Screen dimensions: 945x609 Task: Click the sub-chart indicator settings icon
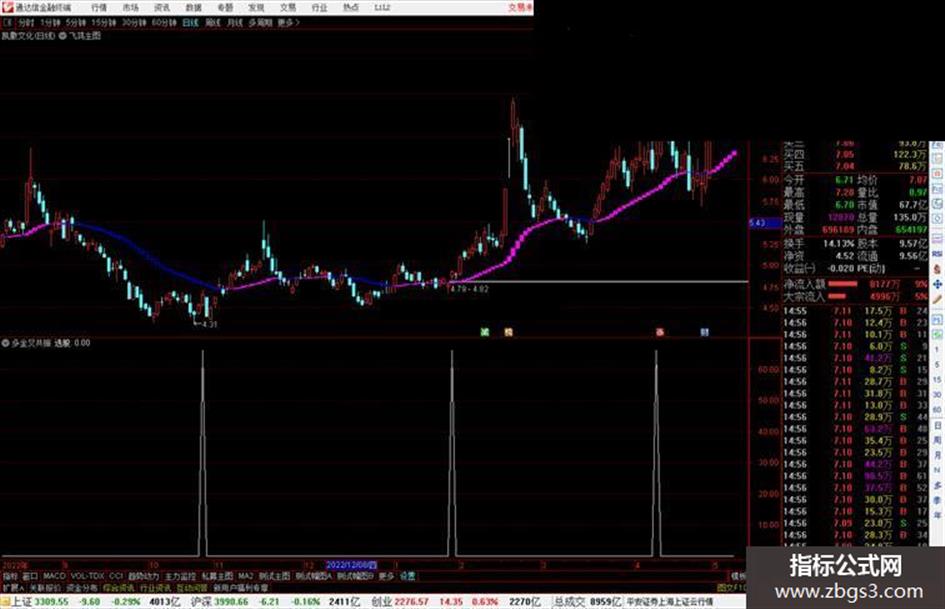[5, 343]
